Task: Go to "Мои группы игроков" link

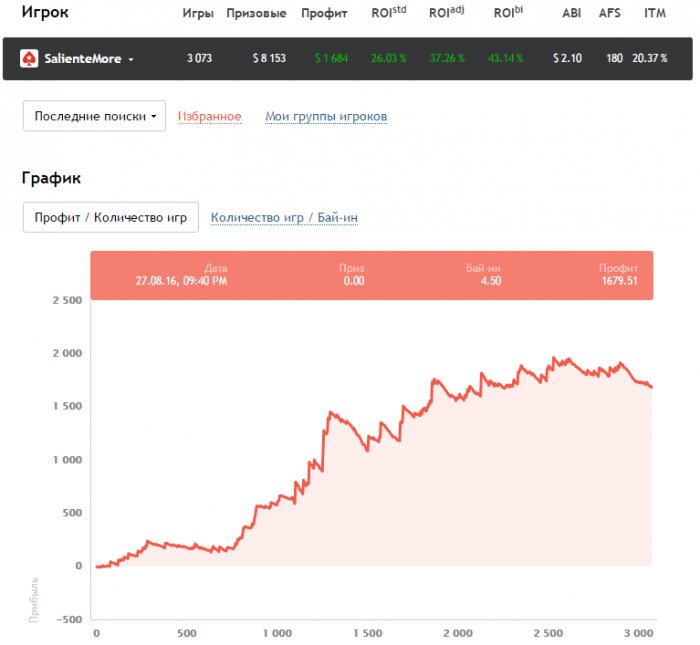Action: tap(326, 117)
